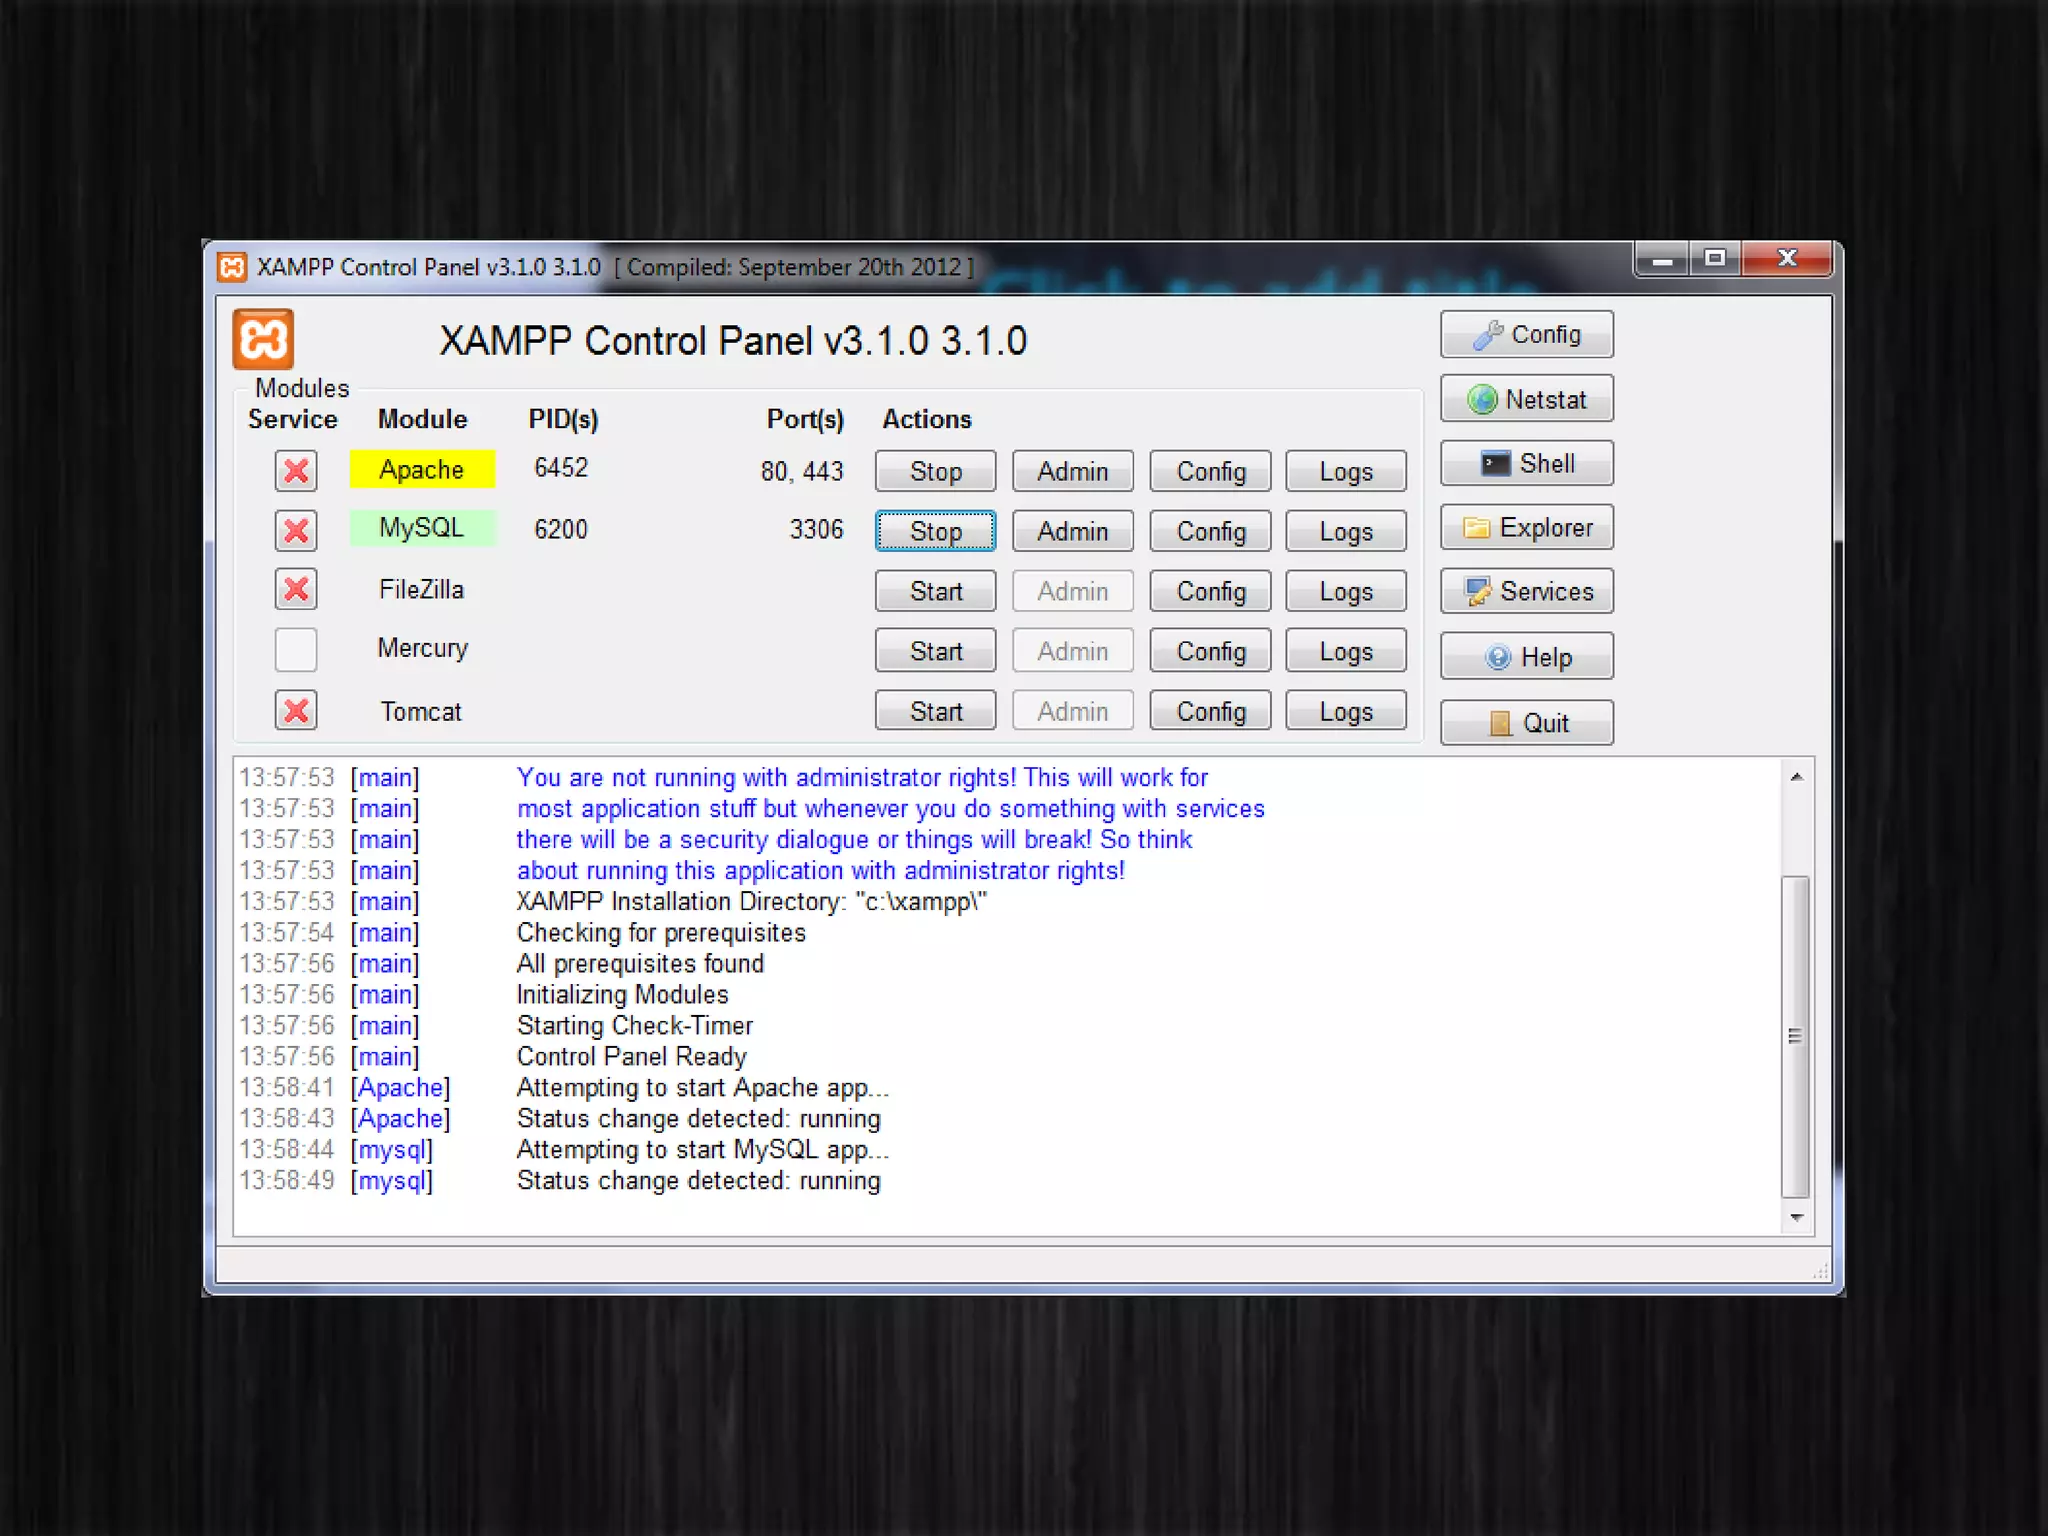The height and width of the screenshot is (1536, 2048).
Task: Click the log panel scrollbar up arrow
Action: point(1796,777)
